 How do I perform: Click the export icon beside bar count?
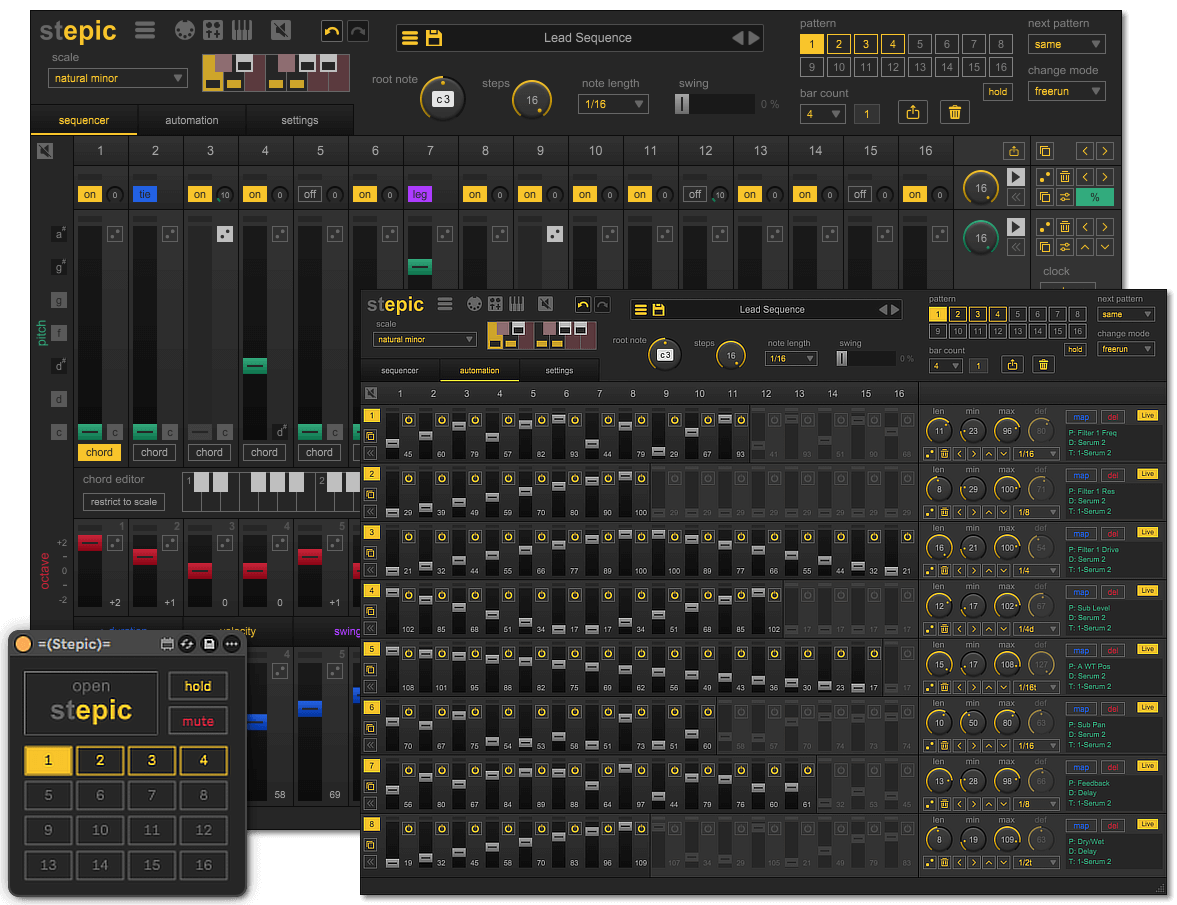pyautogui.click(x=912, y=112)
